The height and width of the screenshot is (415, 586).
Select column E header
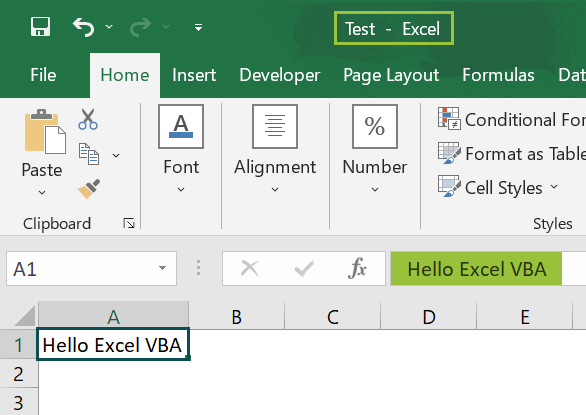[x=525, y=317]
